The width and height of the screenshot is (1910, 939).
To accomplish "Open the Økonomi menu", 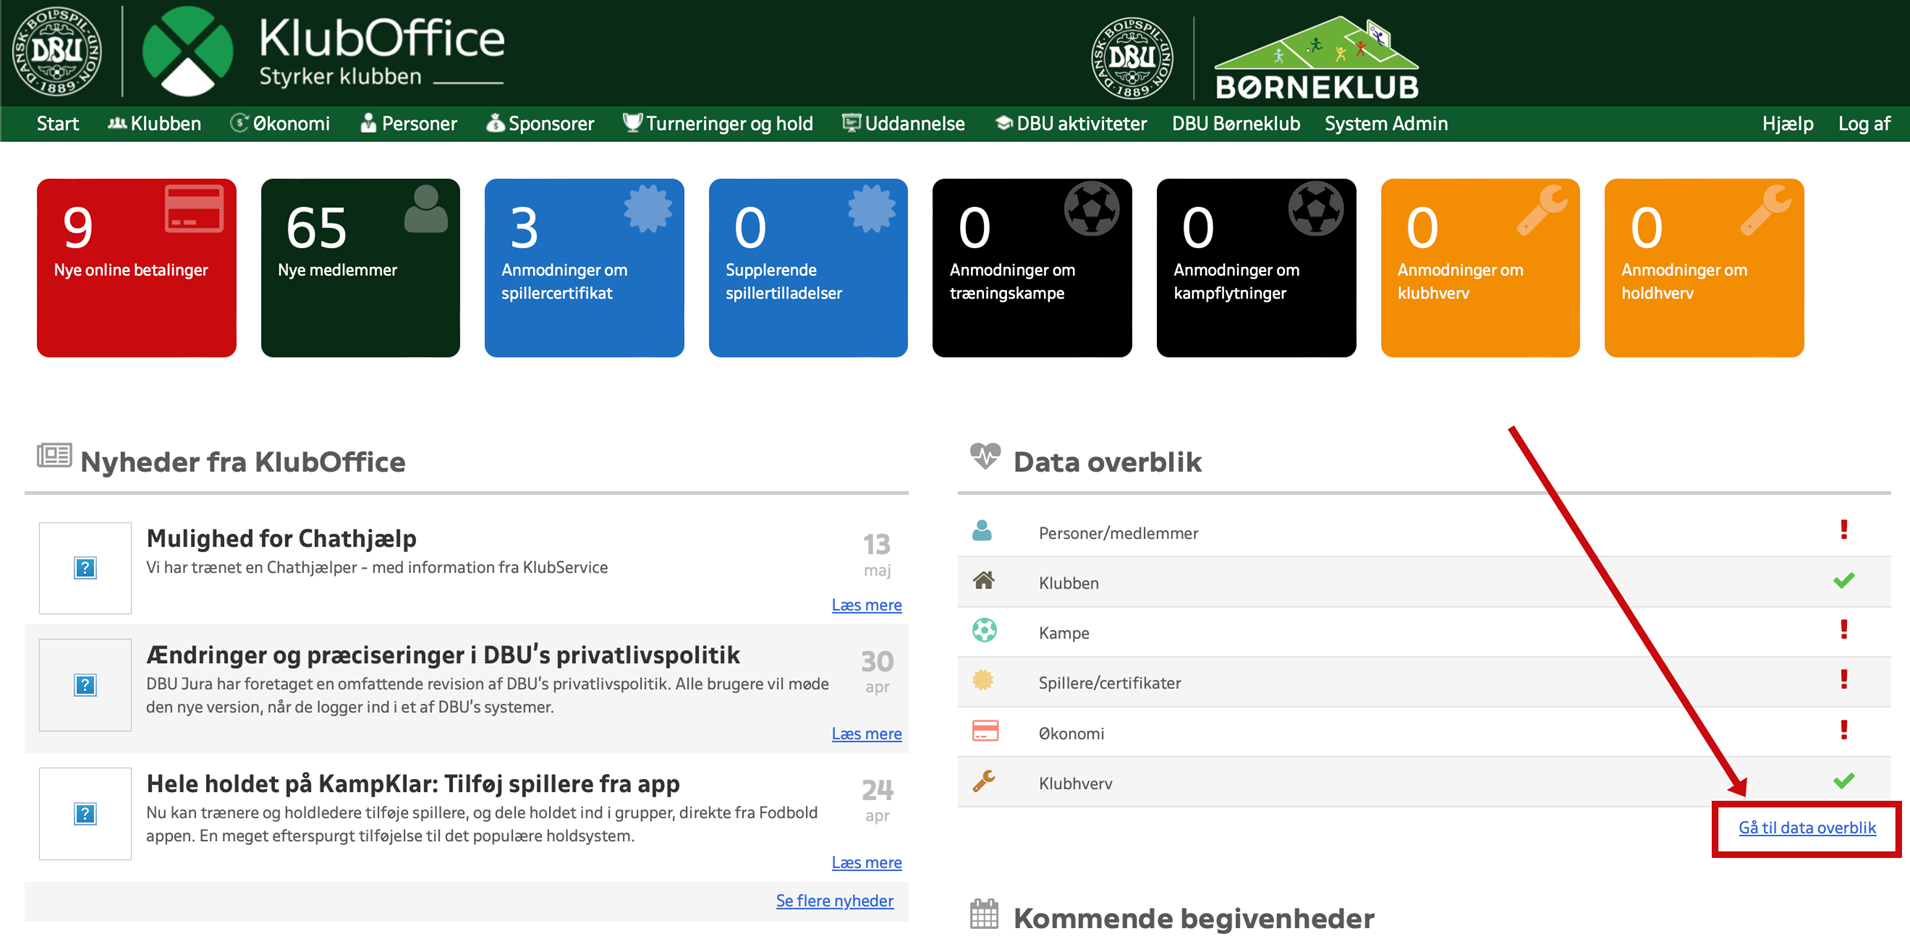I will (x=280, y=124).
